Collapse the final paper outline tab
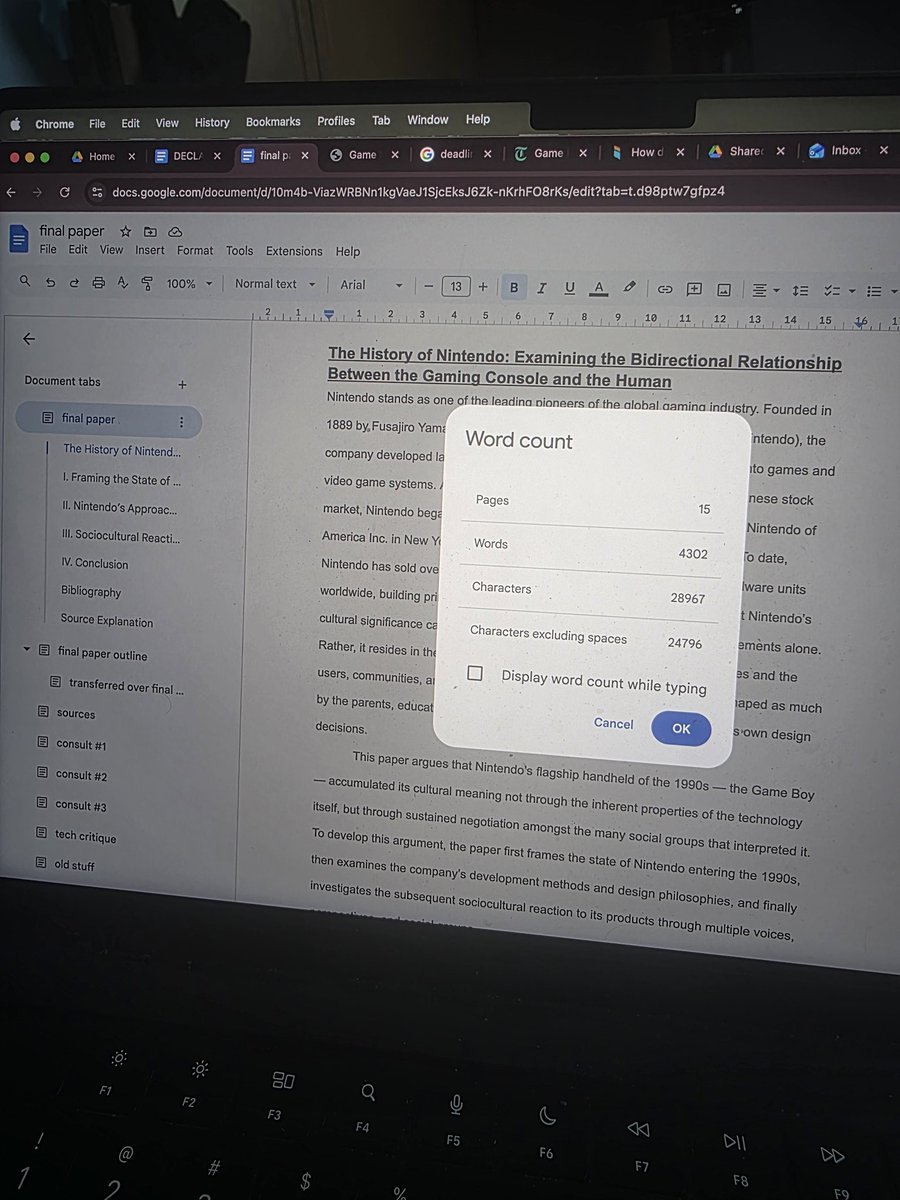 pos(27,650)
